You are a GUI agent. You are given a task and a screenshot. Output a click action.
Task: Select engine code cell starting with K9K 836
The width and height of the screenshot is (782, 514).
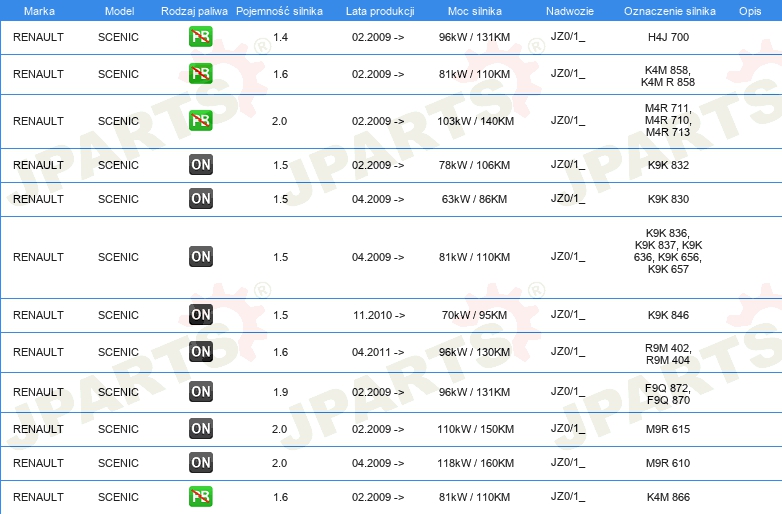pos(668,251)
